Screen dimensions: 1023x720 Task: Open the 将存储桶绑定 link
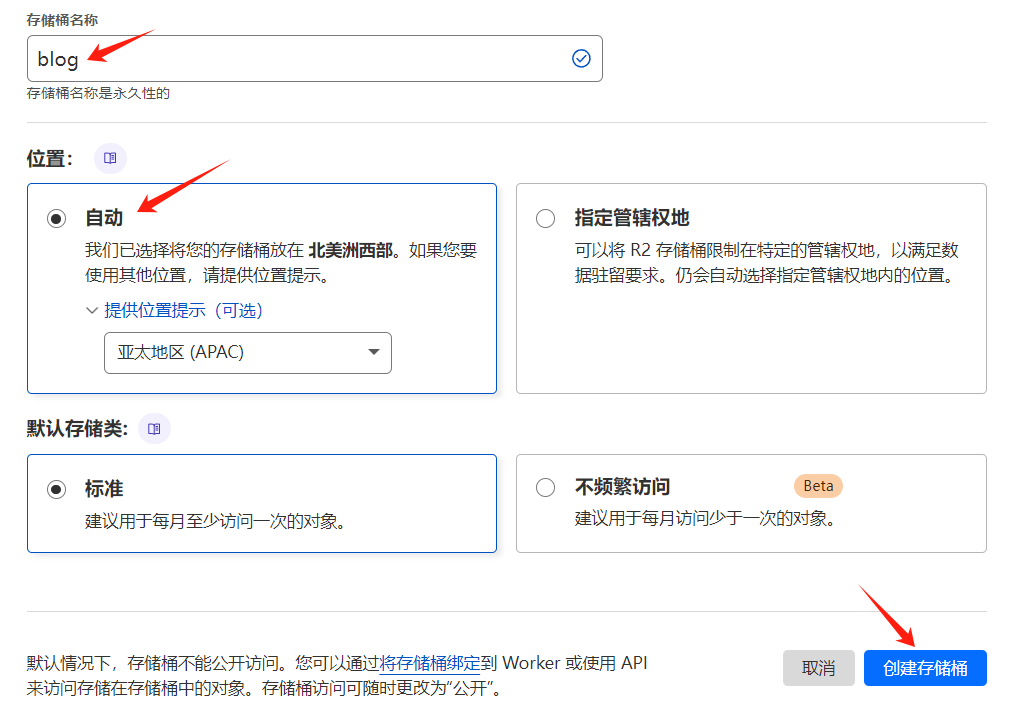[428, 662]
